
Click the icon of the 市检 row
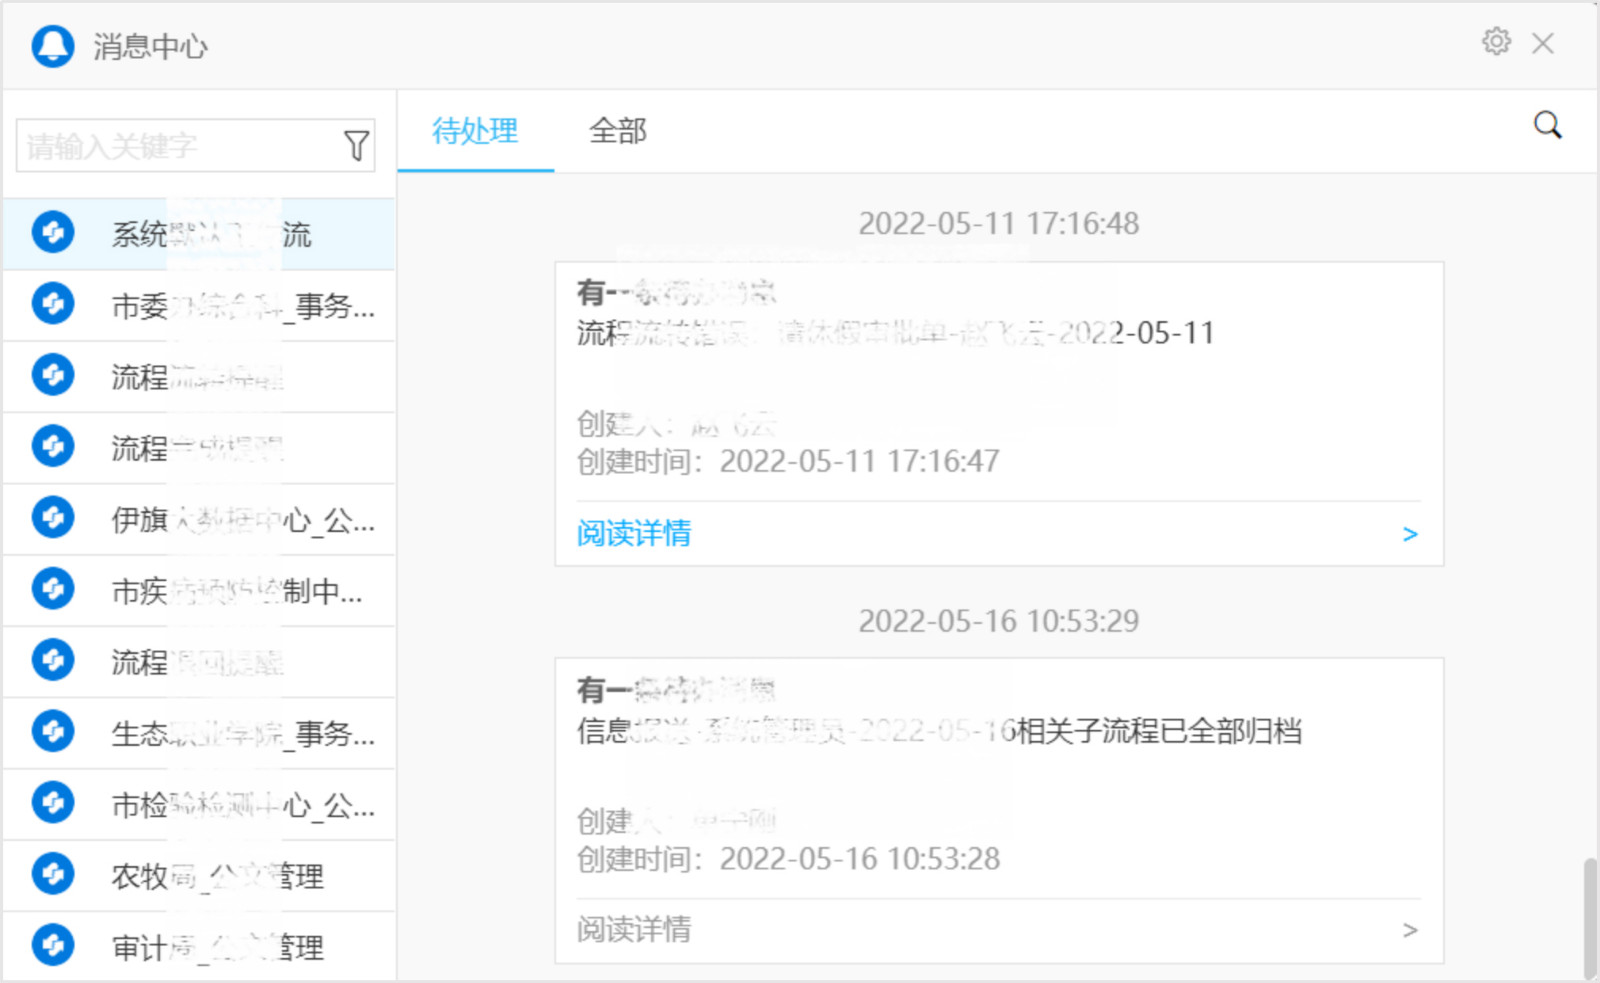click(x=53, y=802)
